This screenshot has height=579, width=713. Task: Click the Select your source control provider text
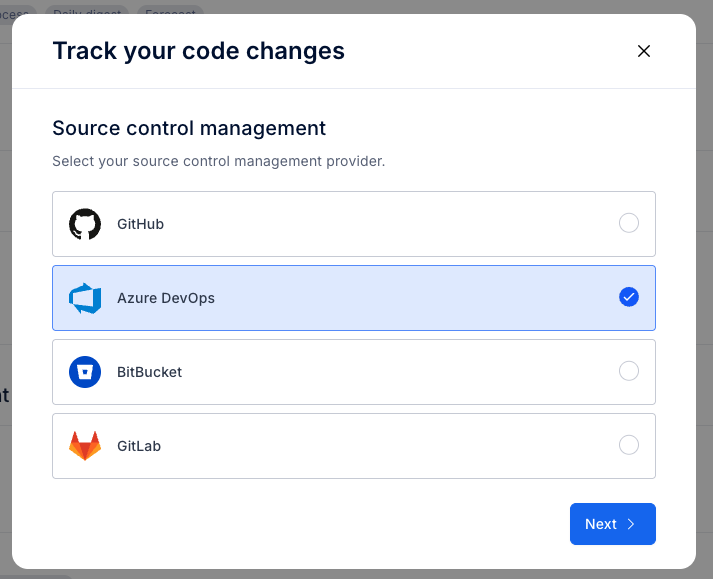click(x=219, y=161)
